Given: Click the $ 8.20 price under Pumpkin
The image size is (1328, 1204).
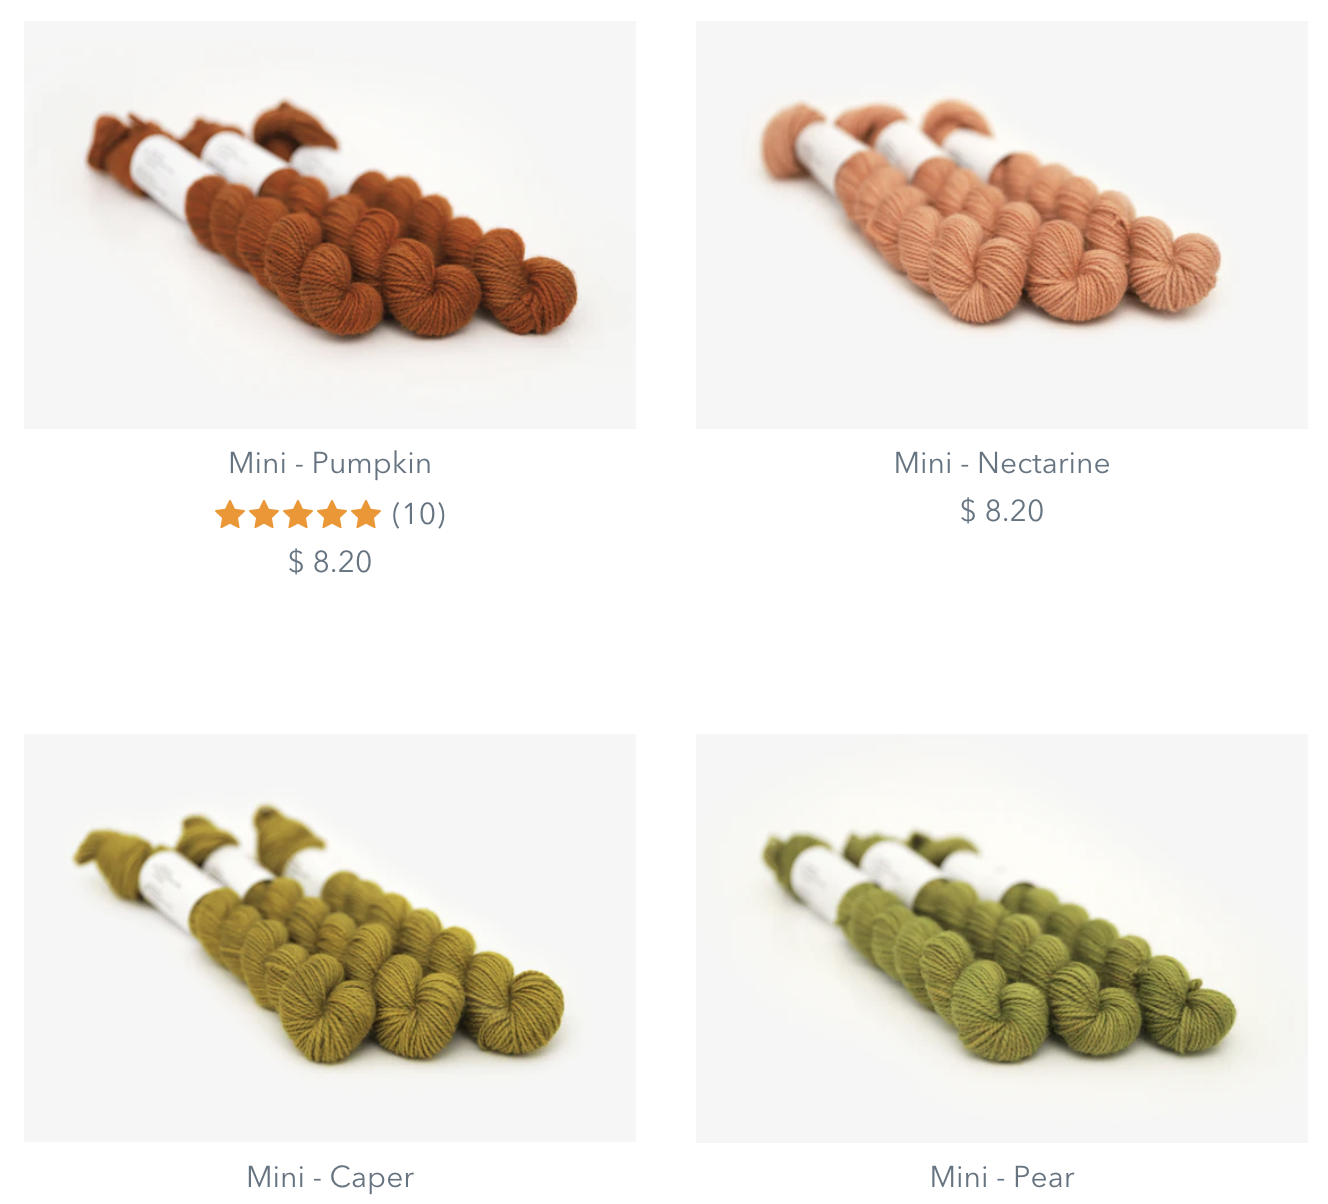Looking at the screenshot, I should [x=330, y=562].
